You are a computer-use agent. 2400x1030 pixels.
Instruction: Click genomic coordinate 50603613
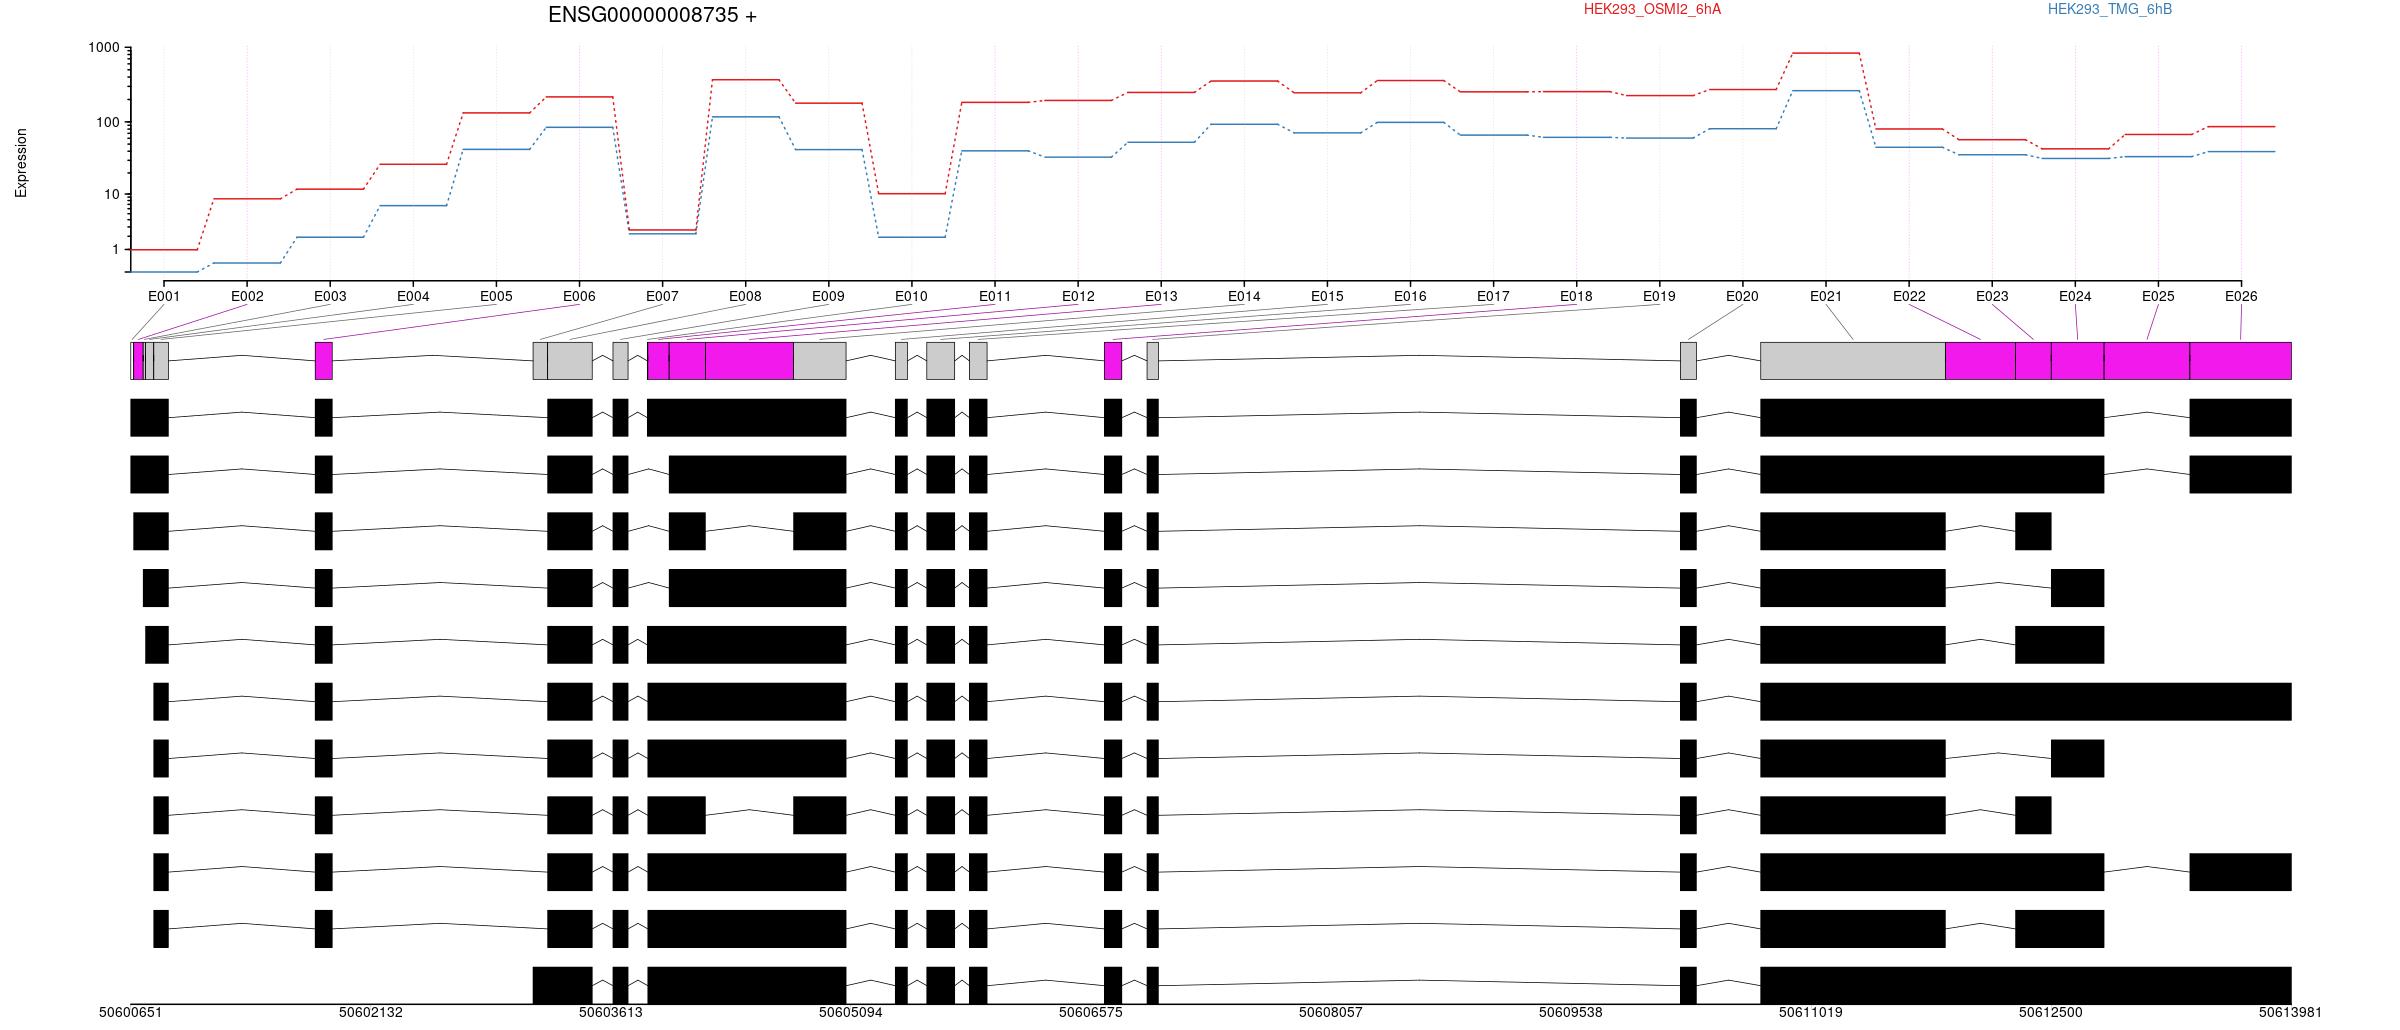(x=610, y=1012)
